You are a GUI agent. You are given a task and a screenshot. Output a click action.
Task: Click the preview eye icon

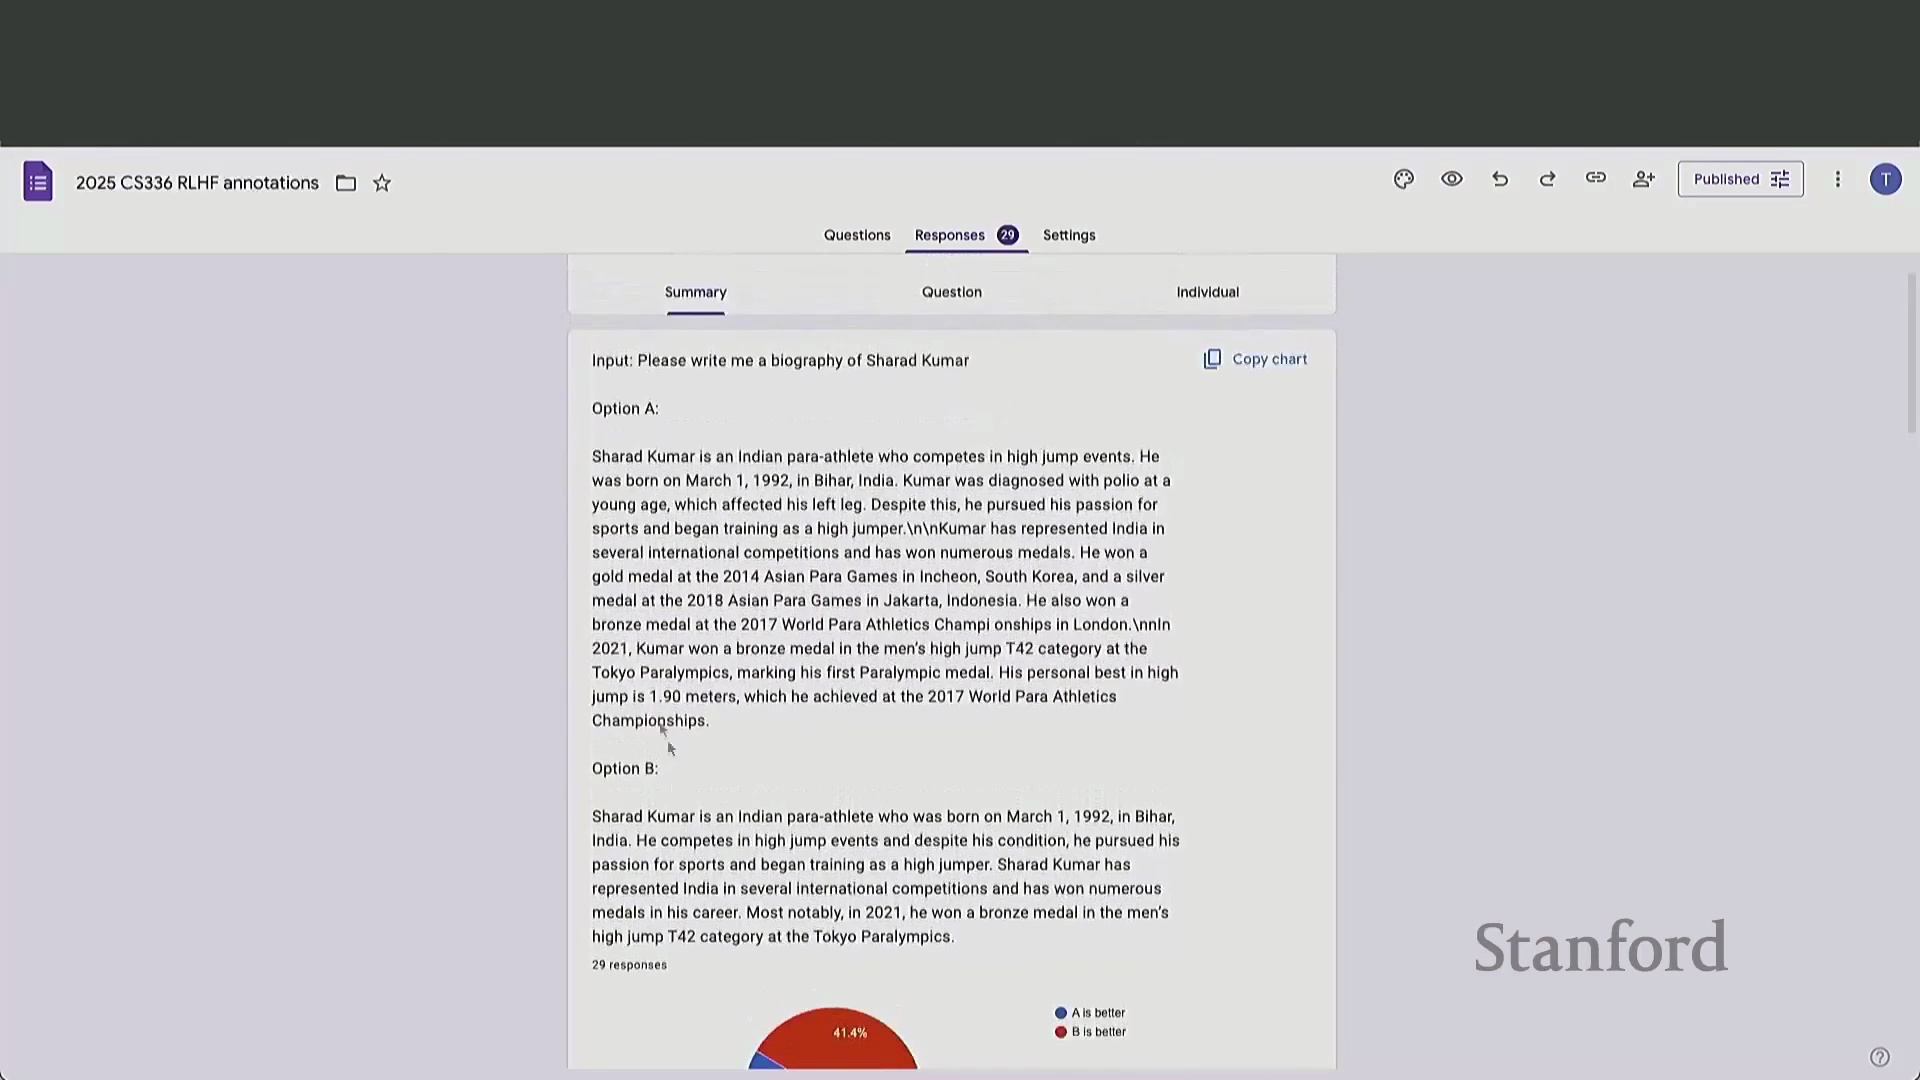(x=1452, y=179)
